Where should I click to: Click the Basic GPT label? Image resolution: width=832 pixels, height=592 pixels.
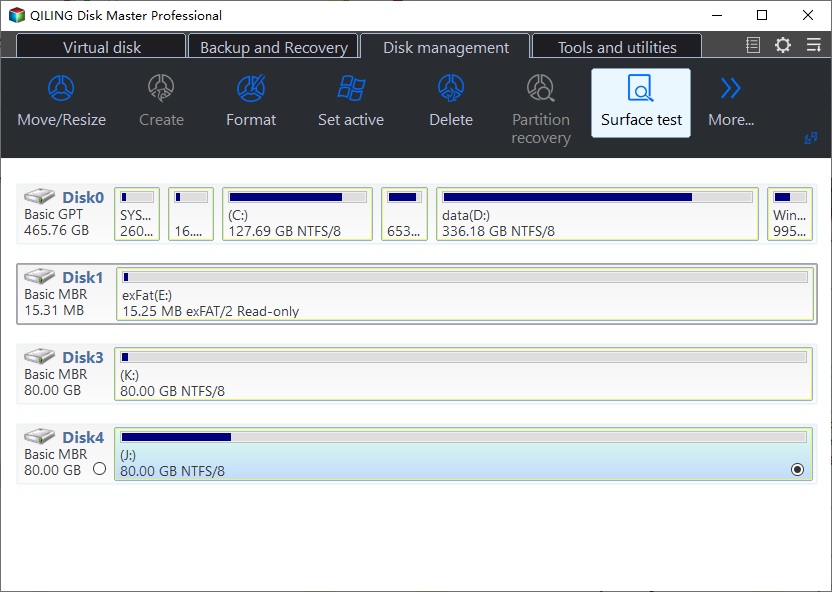[x=53, y=214]
